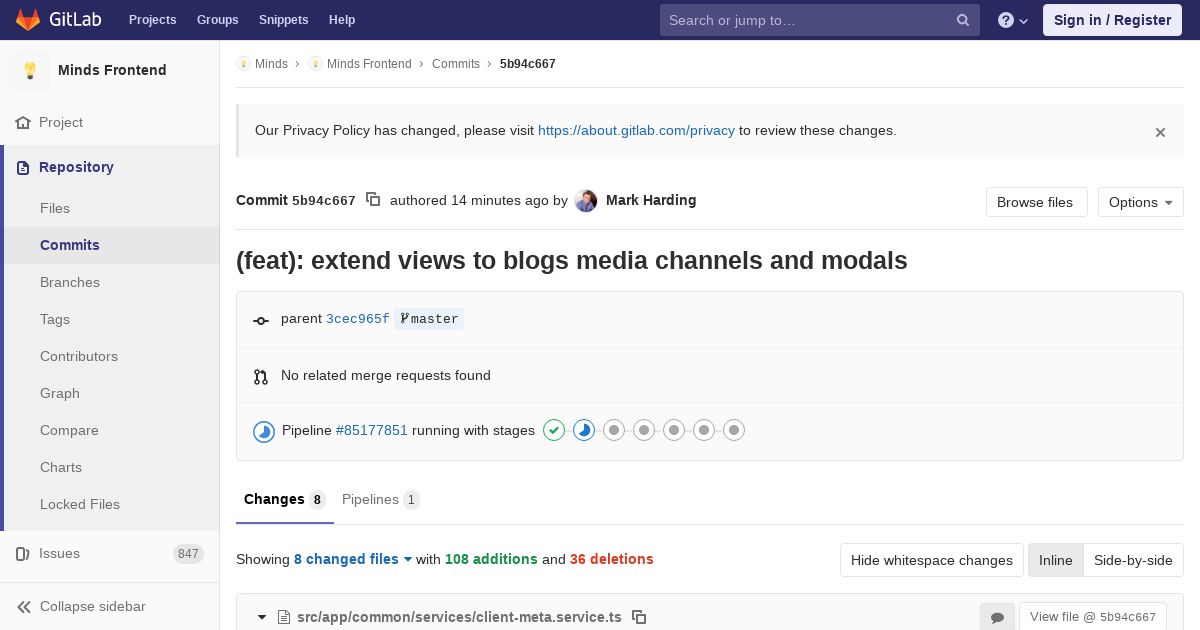Copy the client-meta.service.ts file path
The width and height of the screenshot is (1200, 630).
coord(639,617)
